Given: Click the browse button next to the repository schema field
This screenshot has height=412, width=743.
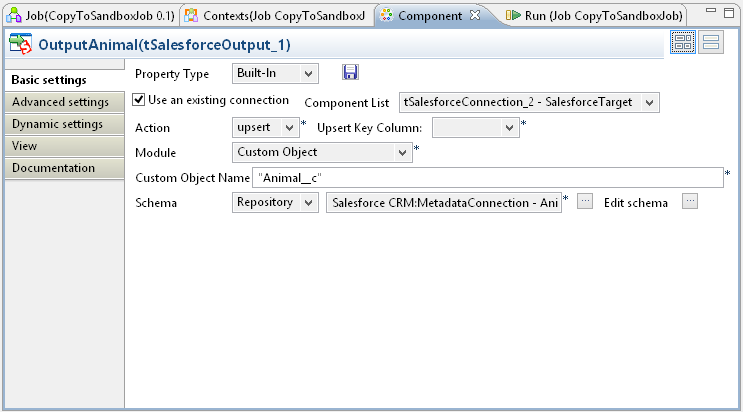Looking at the screenshot, I should pyautogui.click(x=586, y=202).
